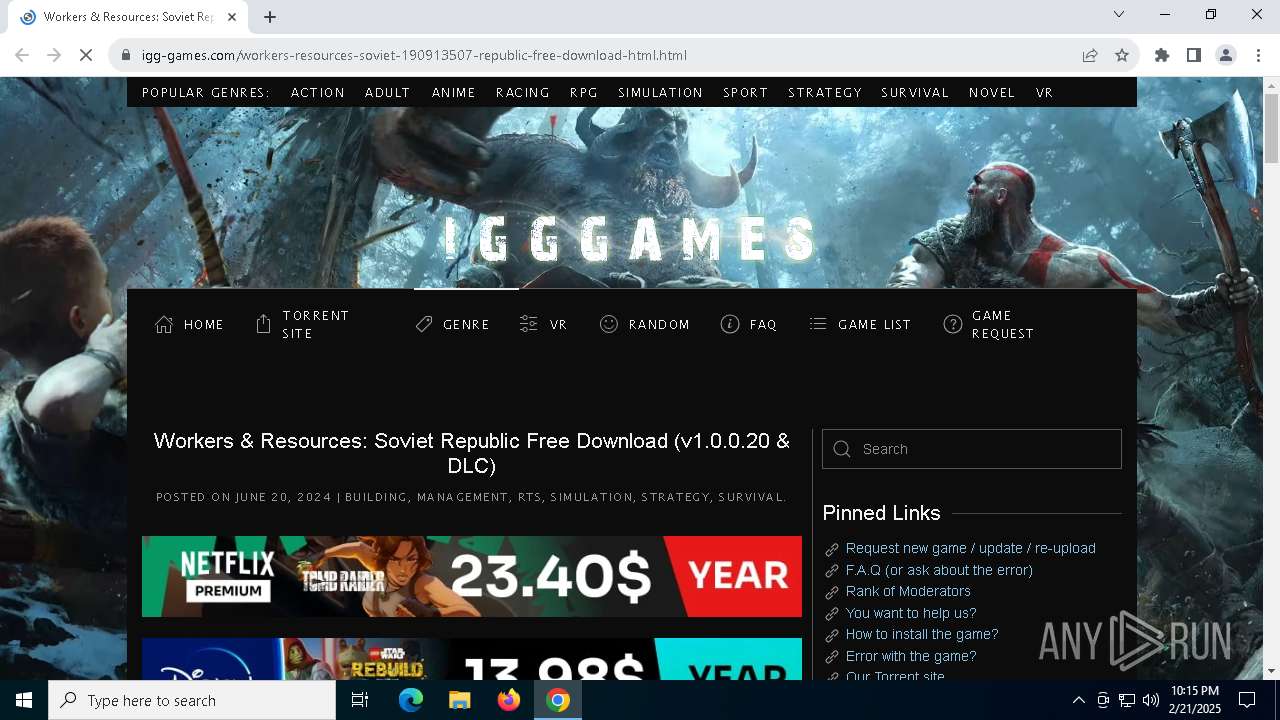
Task: Click the Random smiley icon
Action: (609, 324)
